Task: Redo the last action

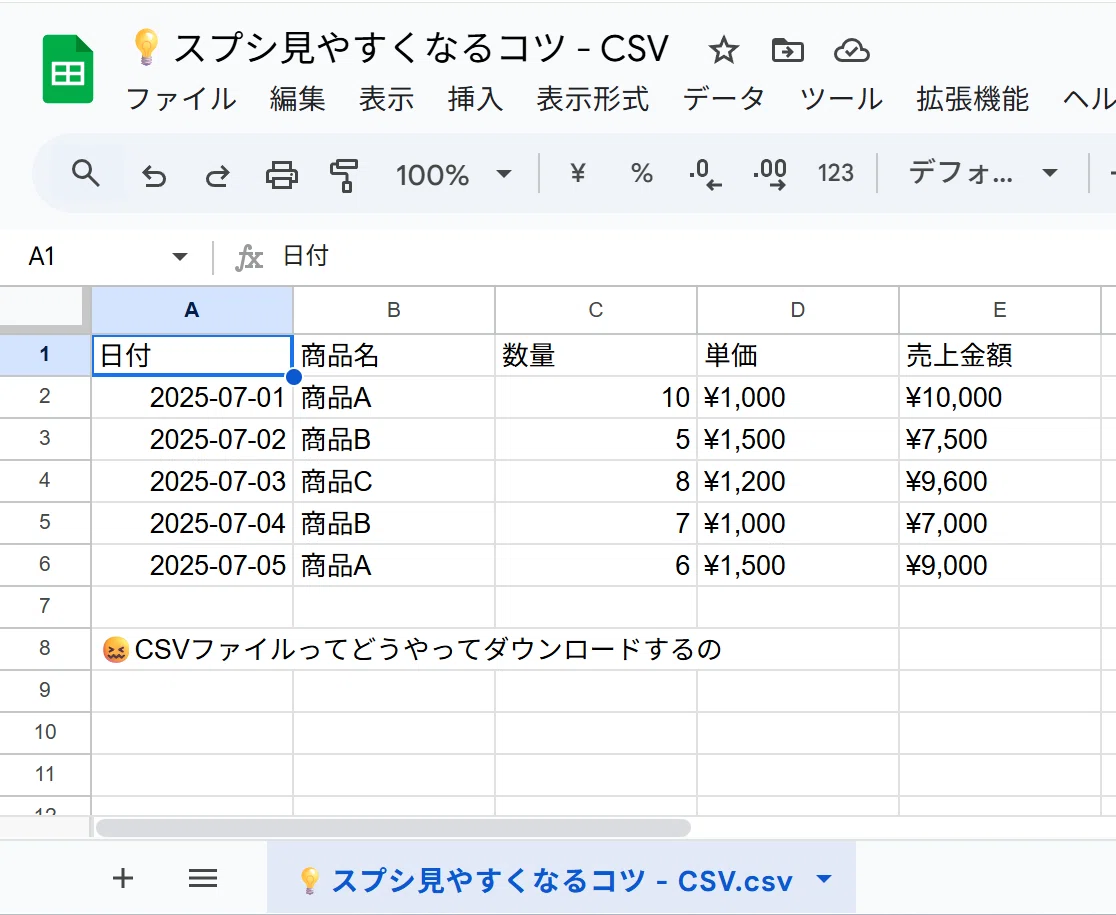Action: 218,174
